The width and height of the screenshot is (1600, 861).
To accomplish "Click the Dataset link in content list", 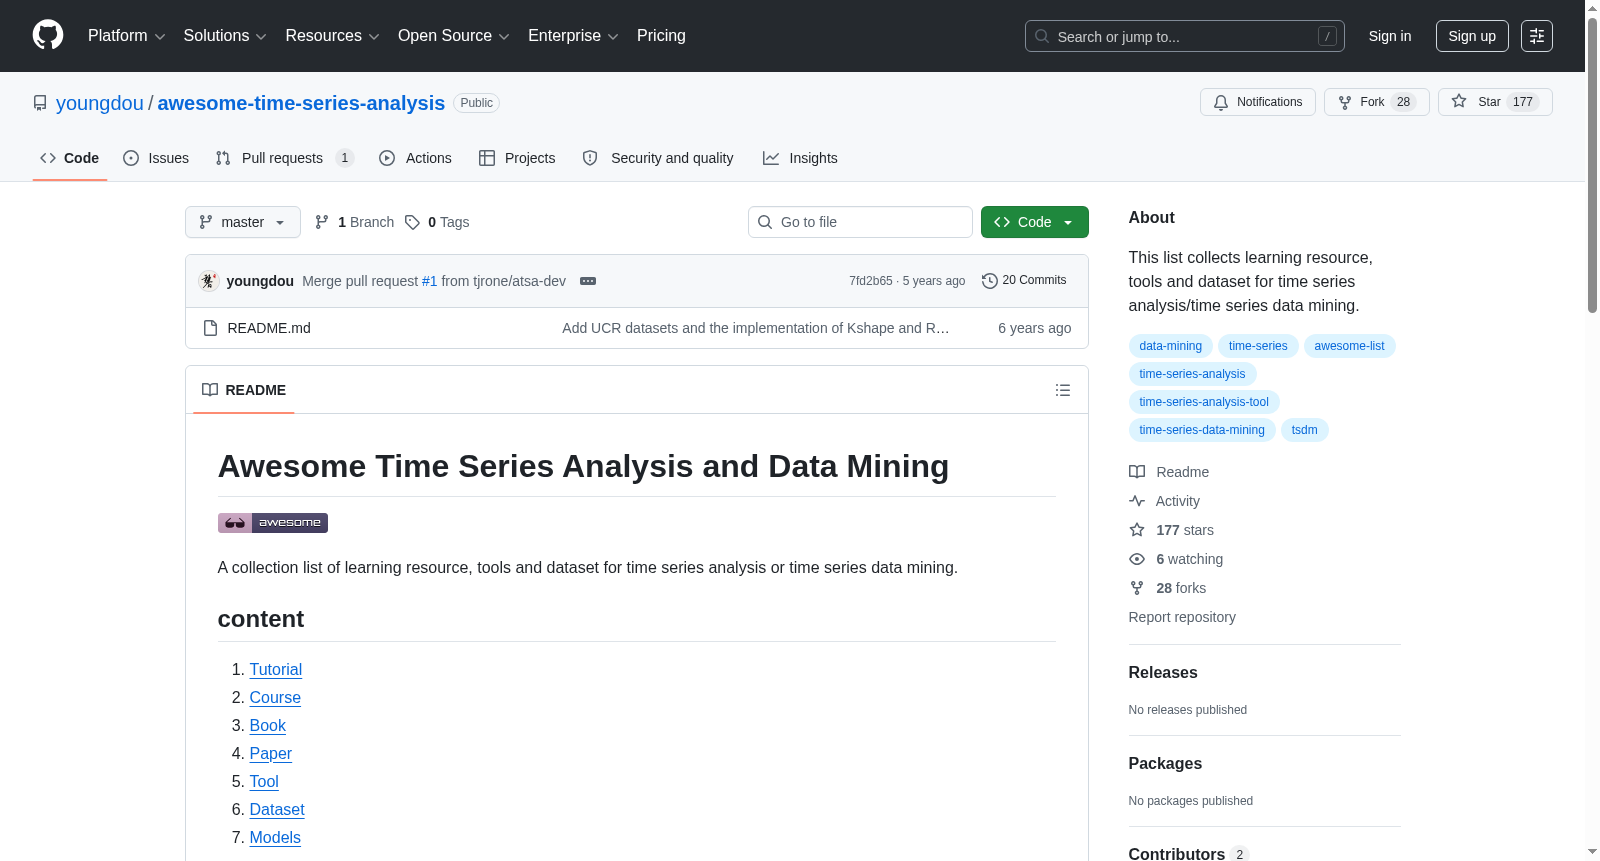I will pyautogui.click(x=277, y=810).
